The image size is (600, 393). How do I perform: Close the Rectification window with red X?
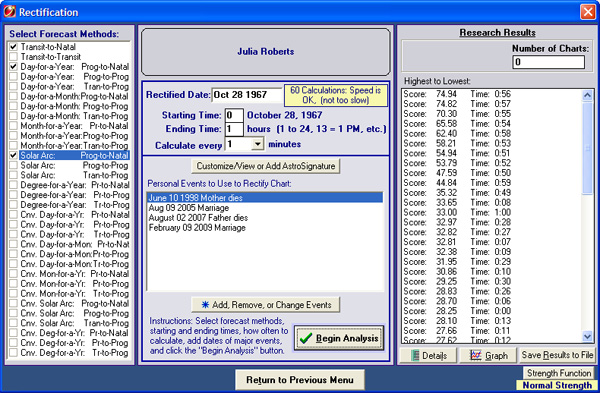click(588, 11)
